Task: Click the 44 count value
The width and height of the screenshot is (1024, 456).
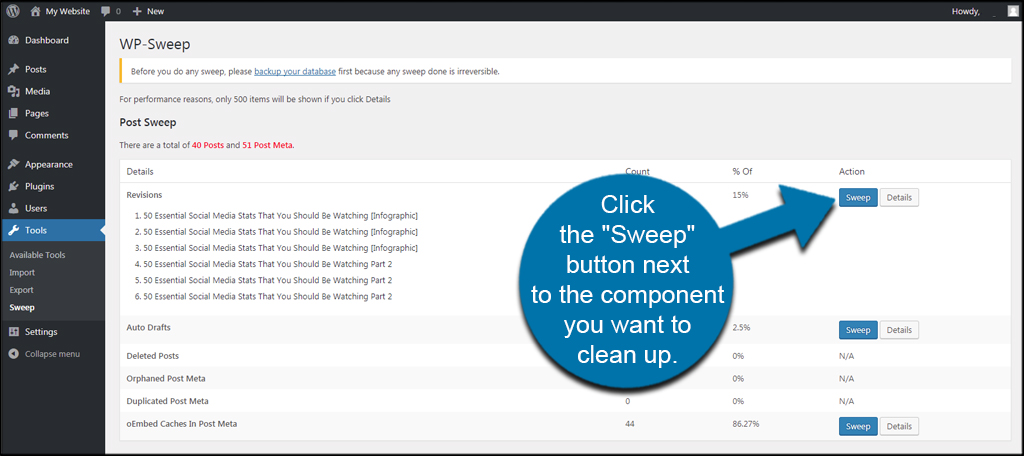Action: point(630,423)
